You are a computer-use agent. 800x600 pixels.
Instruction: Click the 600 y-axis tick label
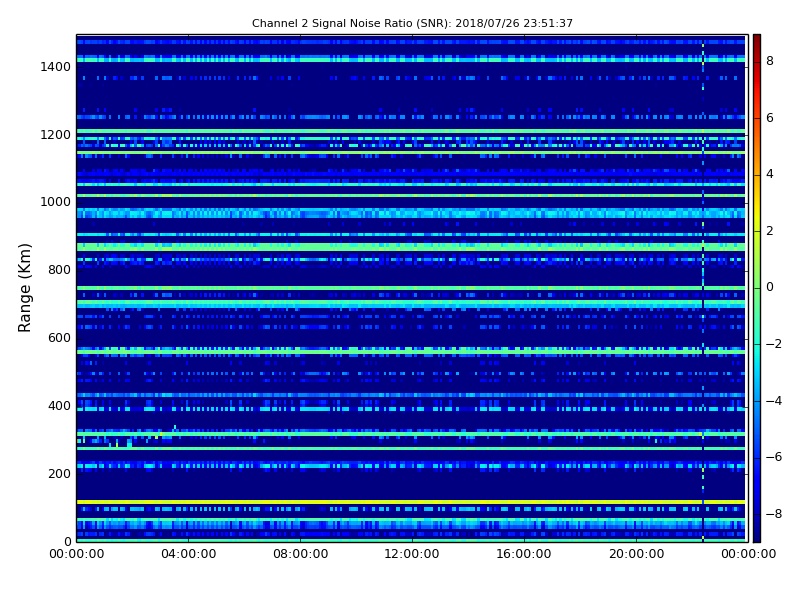[59, 338]
